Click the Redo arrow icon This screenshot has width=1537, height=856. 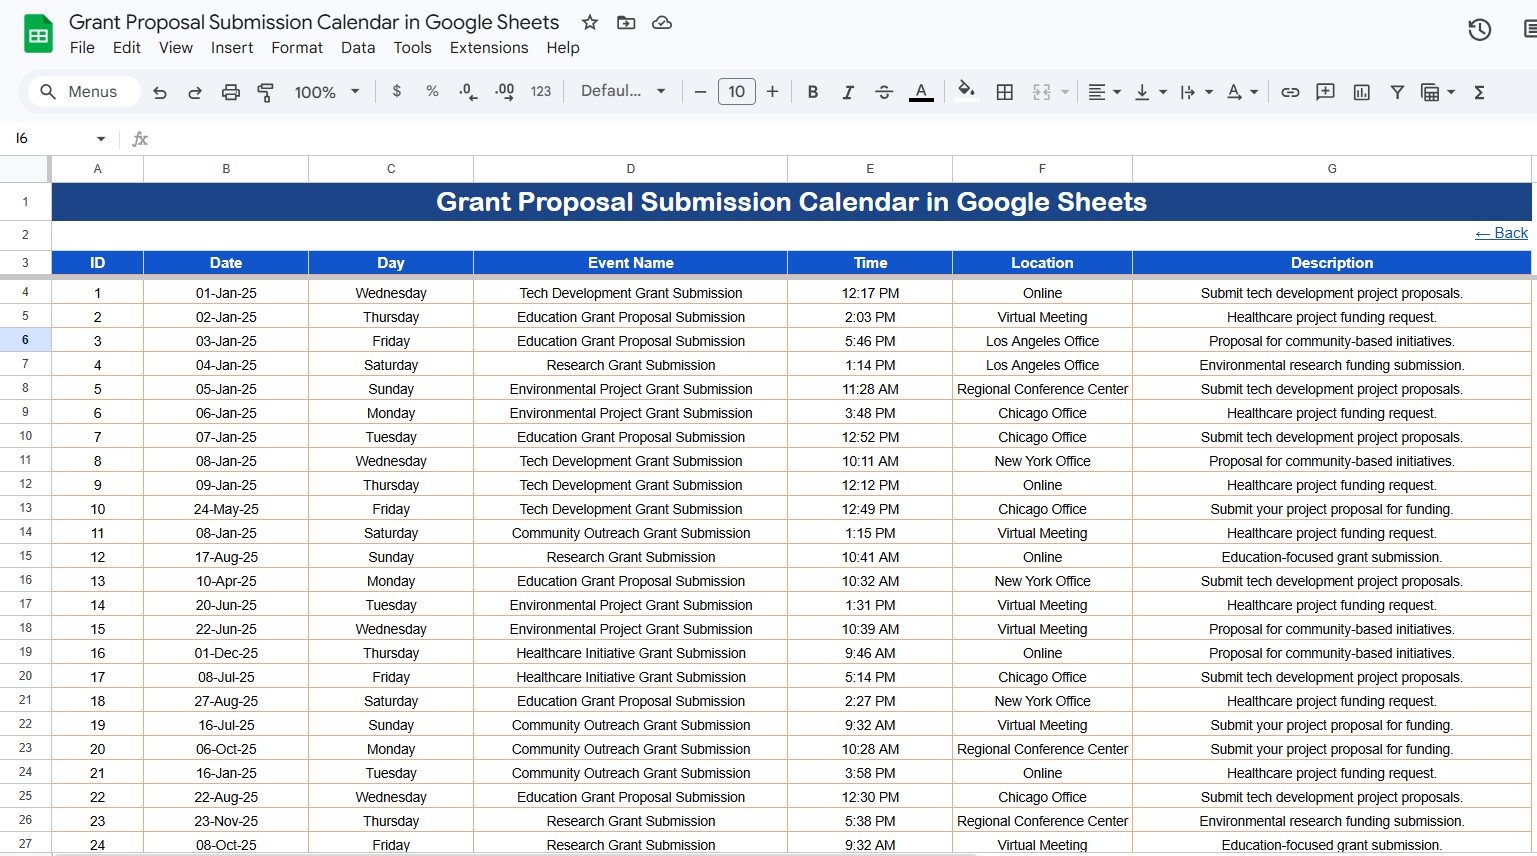(x=195, y=92)
